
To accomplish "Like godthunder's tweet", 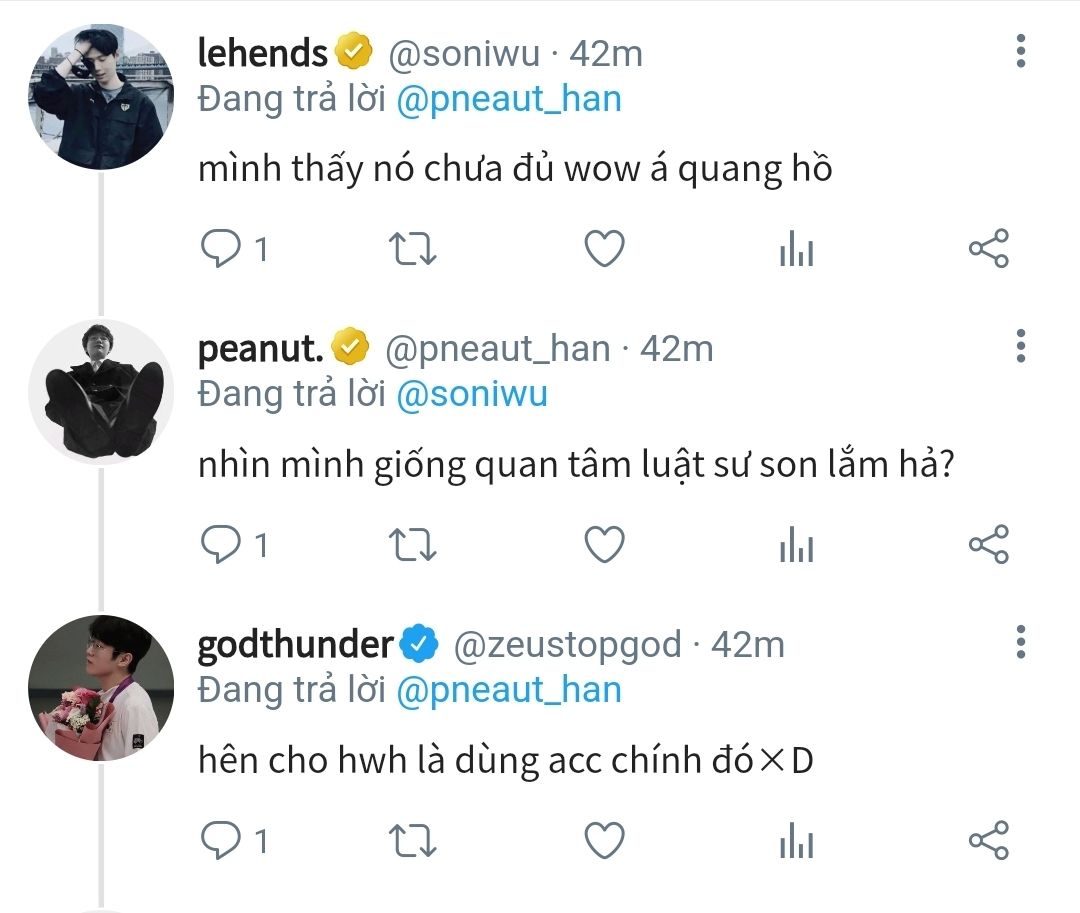I will (x=604, y=842).
